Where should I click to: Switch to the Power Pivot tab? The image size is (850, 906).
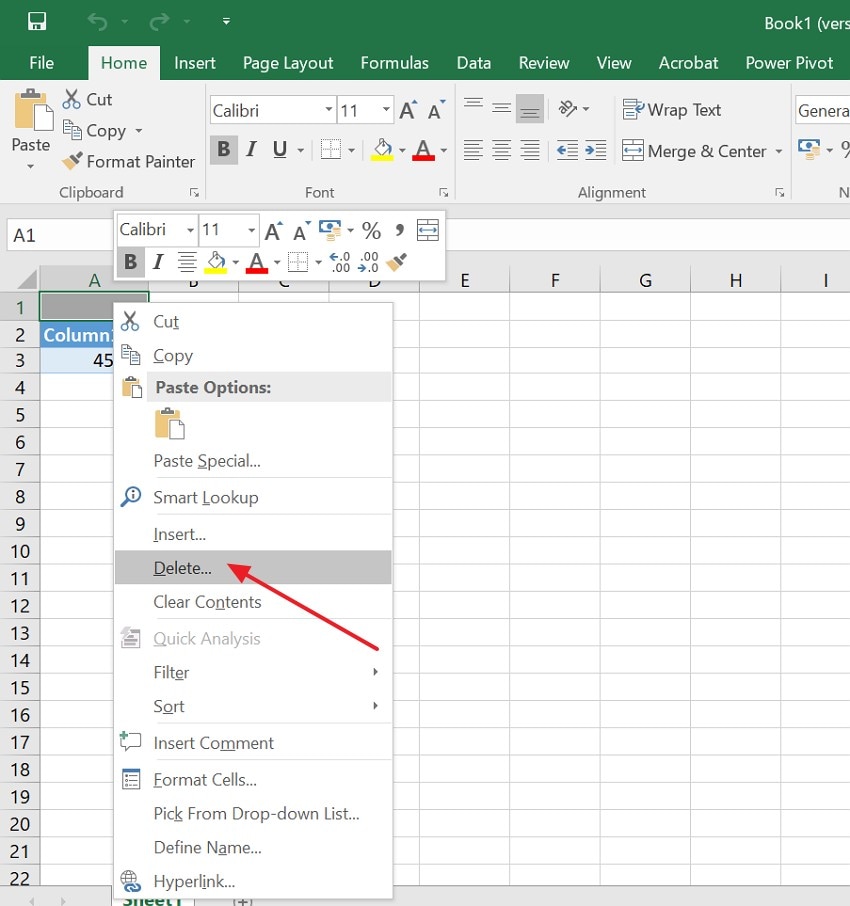789,62
